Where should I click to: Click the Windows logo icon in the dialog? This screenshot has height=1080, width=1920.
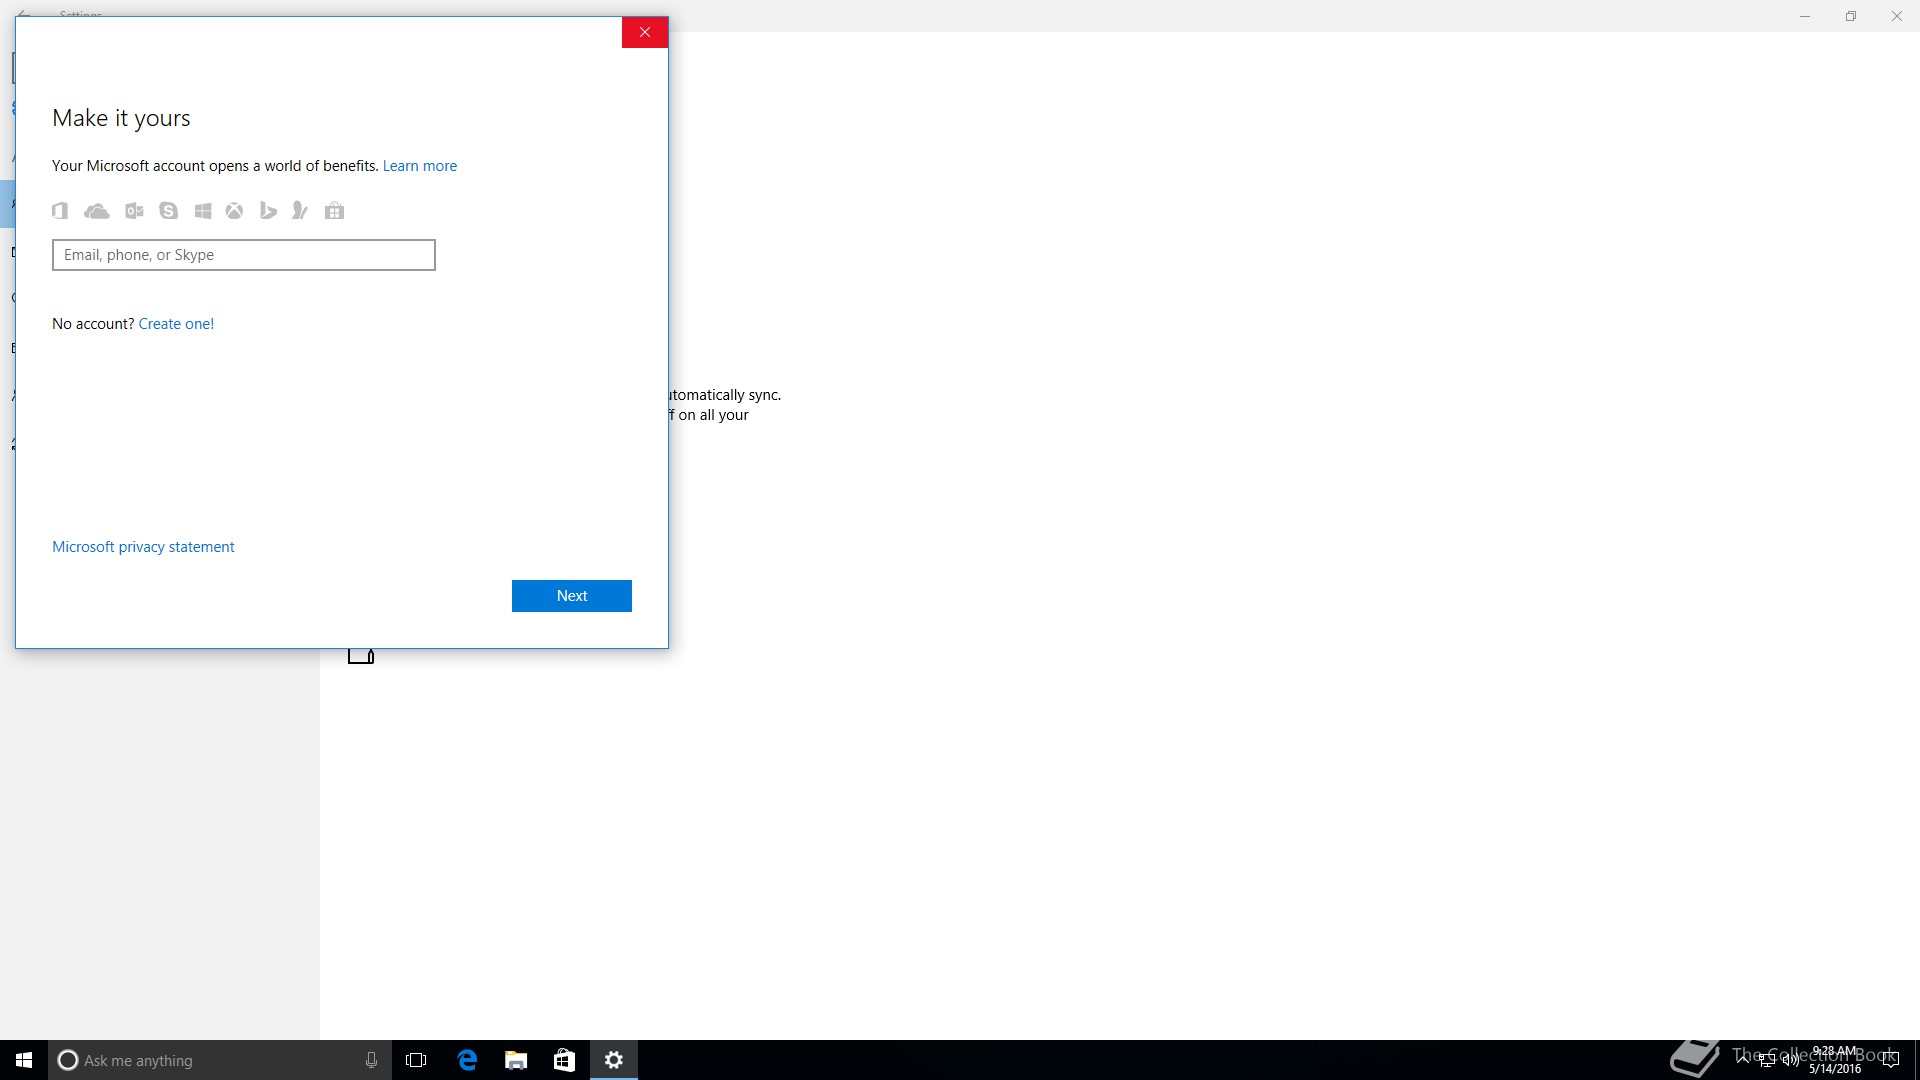tap(203, 211)
